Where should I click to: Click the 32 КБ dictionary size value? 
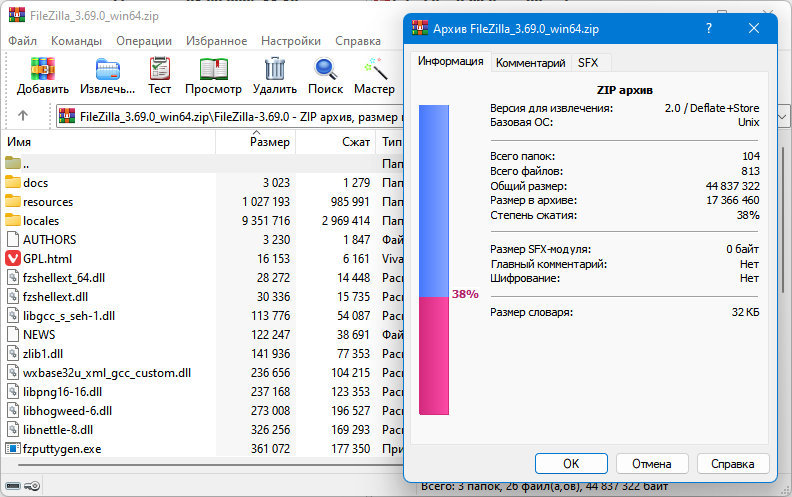click(746, 312)
